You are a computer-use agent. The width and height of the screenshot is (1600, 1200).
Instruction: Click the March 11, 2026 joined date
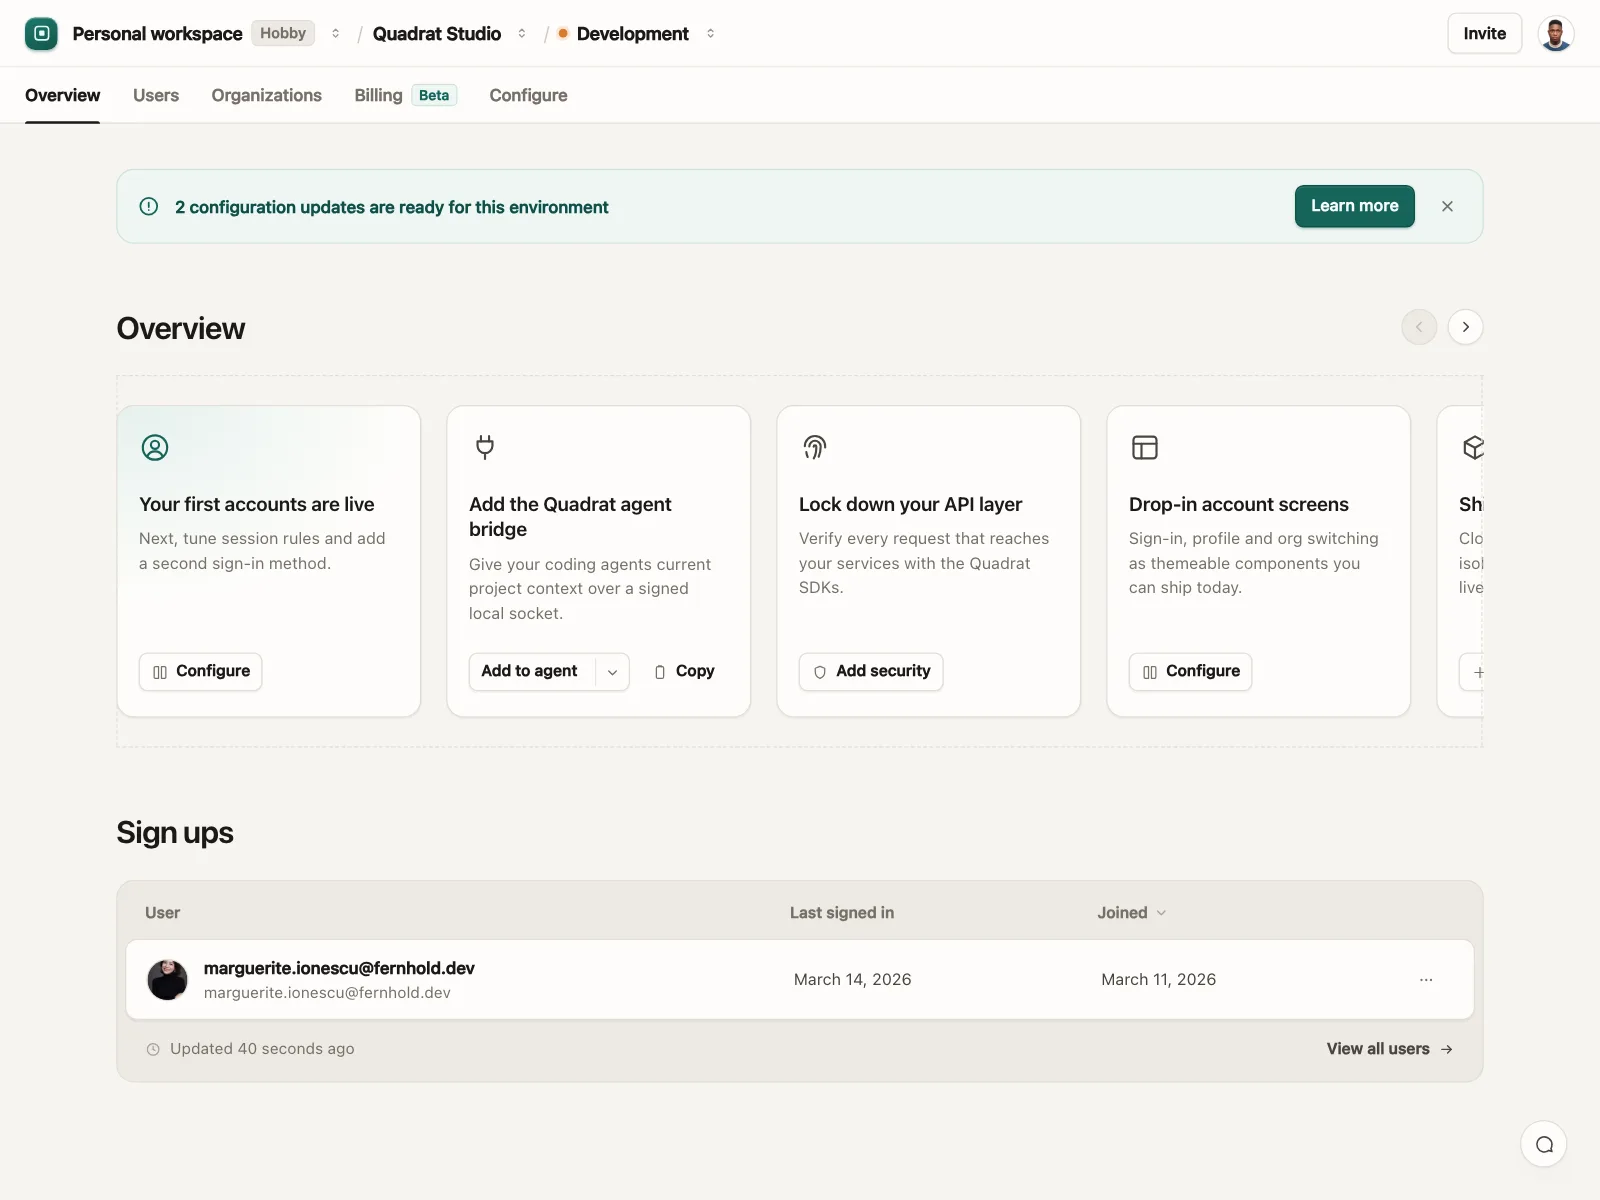[x=1159, y=980]
